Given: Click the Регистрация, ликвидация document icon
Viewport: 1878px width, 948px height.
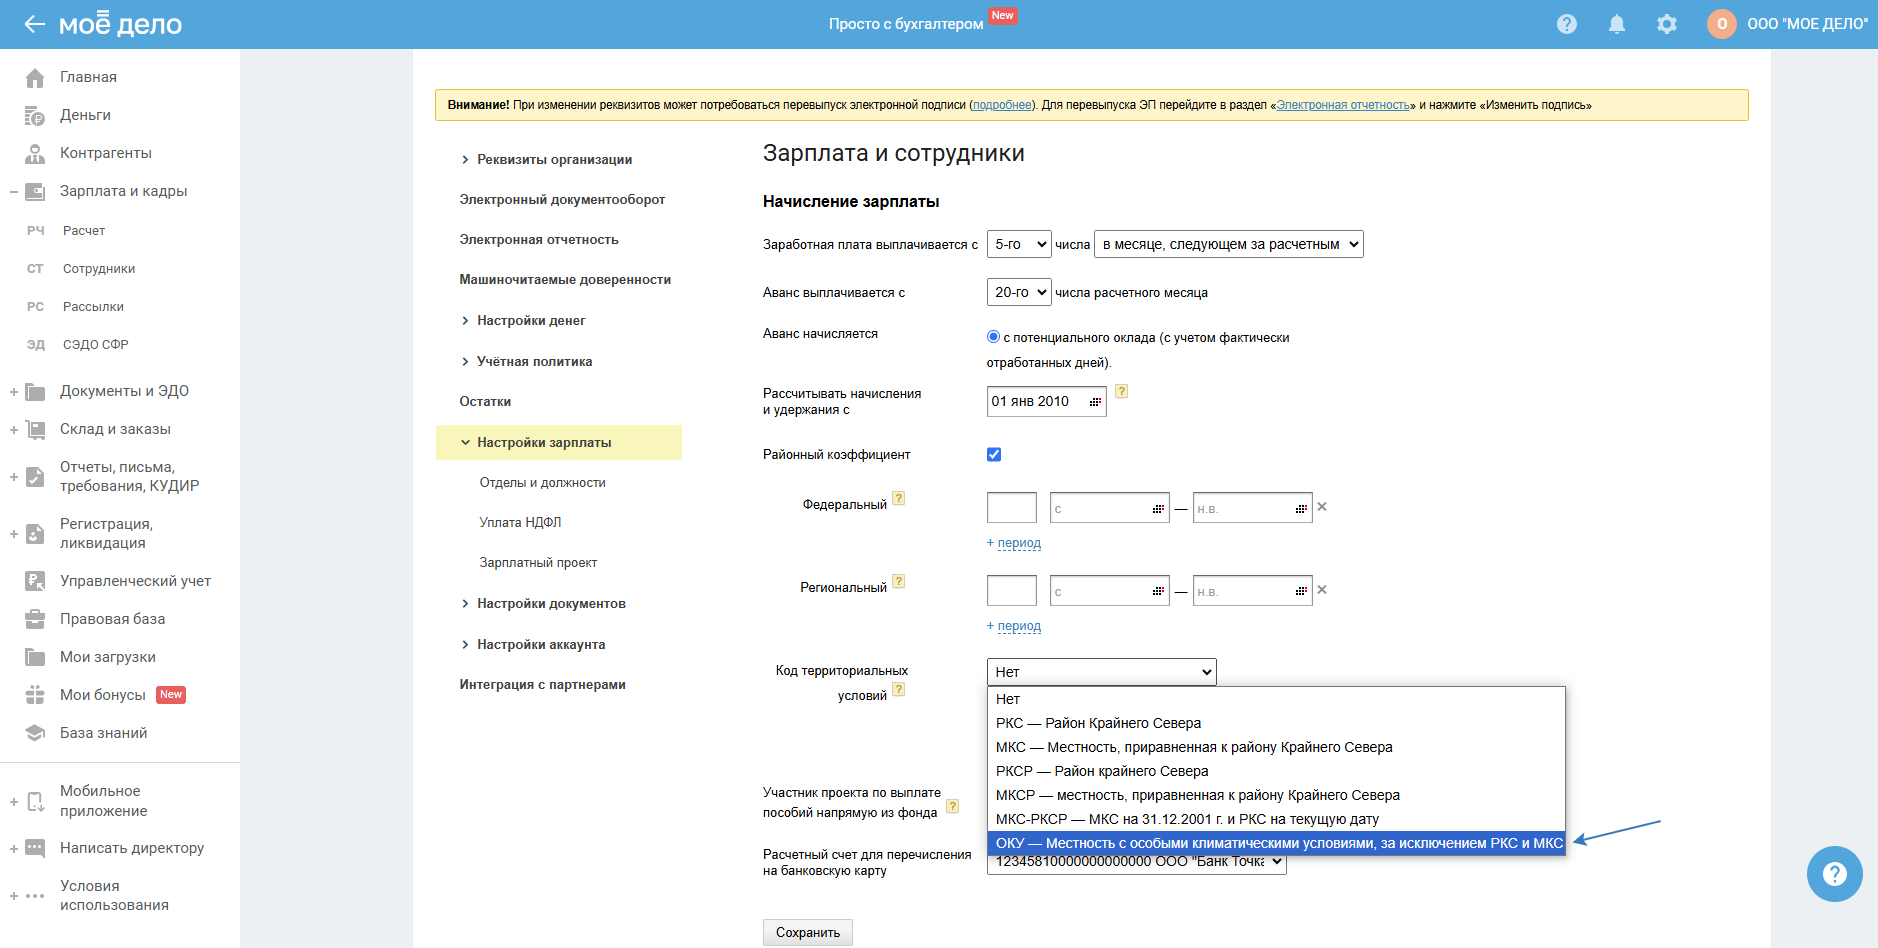Looking at the screenshot, I should click(35, 534).
